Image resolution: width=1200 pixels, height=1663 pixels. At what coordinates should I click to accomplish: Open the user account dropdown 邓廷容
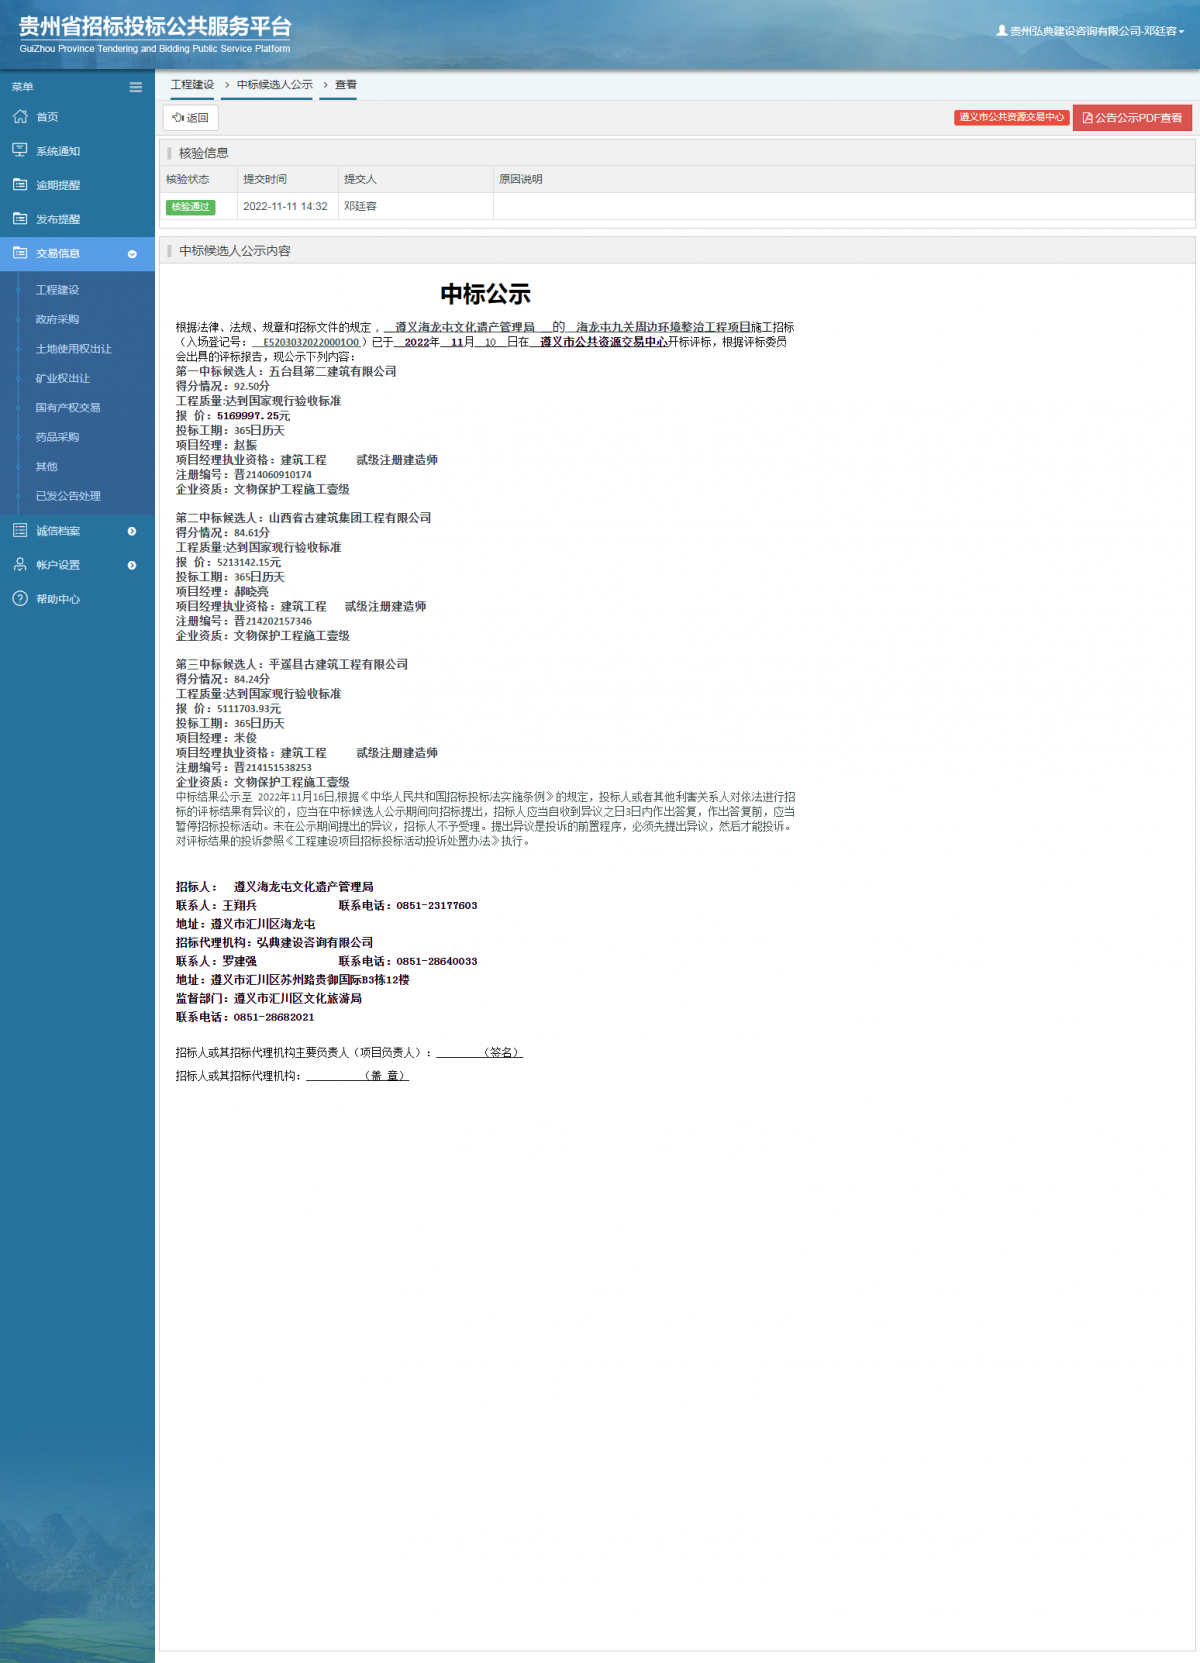click(1090, 31)
